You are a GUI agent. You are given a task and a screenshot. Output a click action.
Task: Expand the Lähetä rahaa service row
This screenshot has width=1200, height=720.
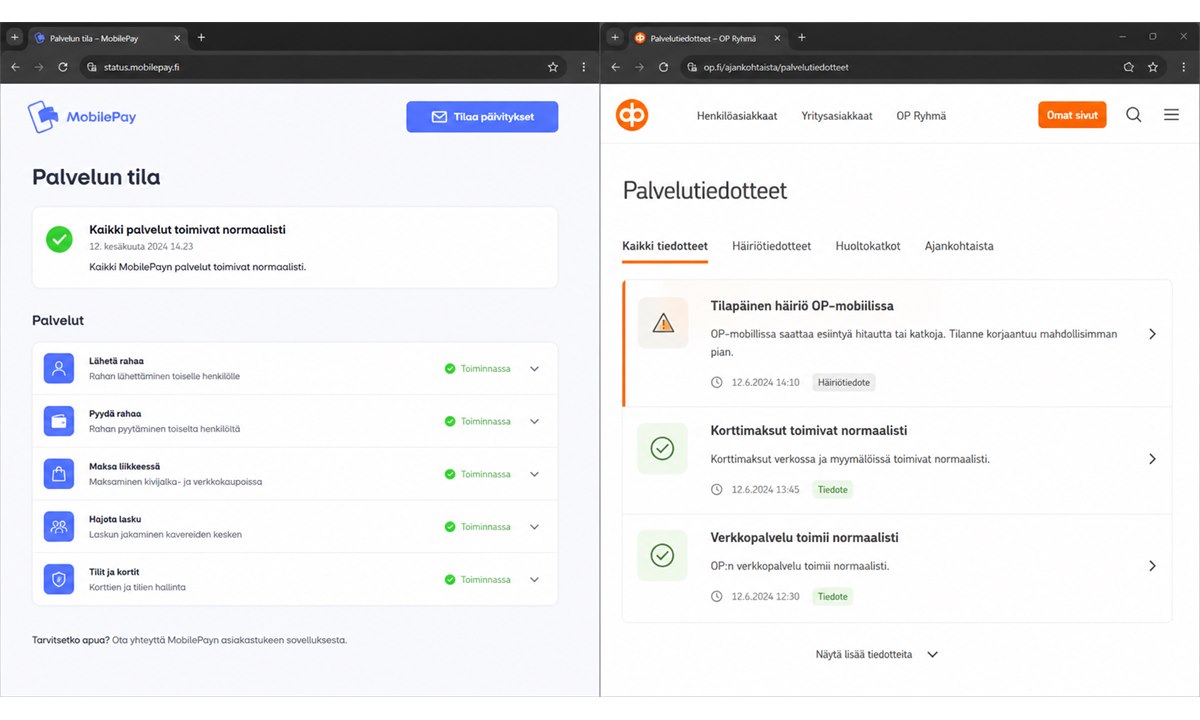coord(534,369)
